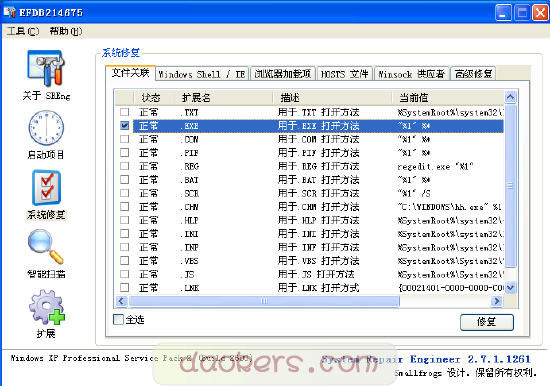Switch to the Windows Shell / IE tab
This screenshot has height=386, width=550.
202,74
